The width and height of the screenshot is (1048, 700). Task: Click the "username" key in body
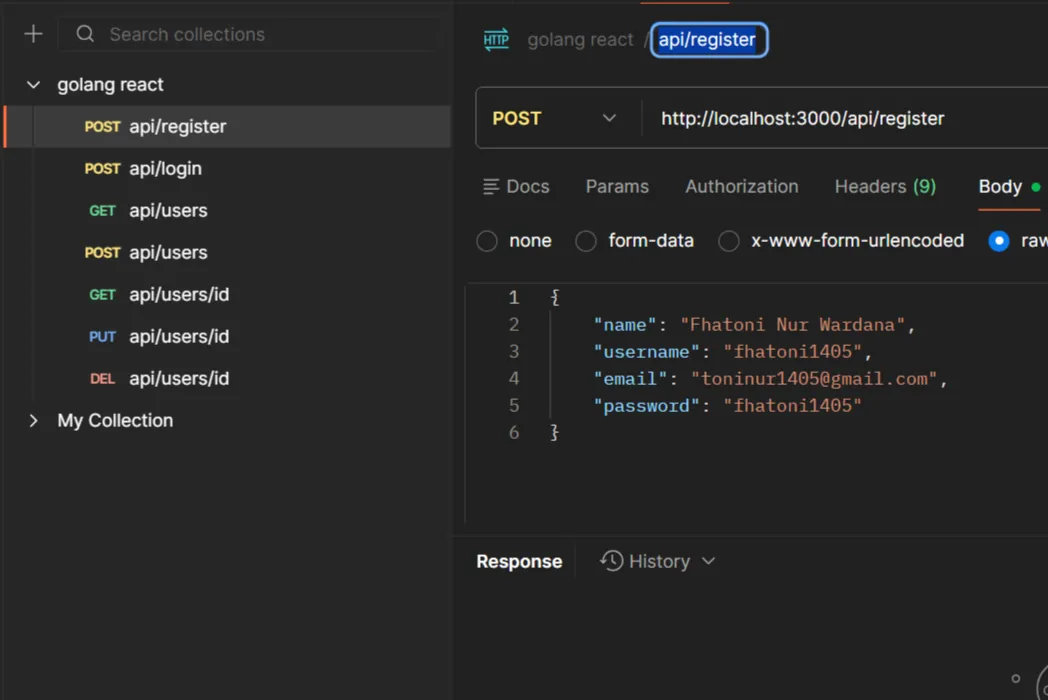coord(646,352)
